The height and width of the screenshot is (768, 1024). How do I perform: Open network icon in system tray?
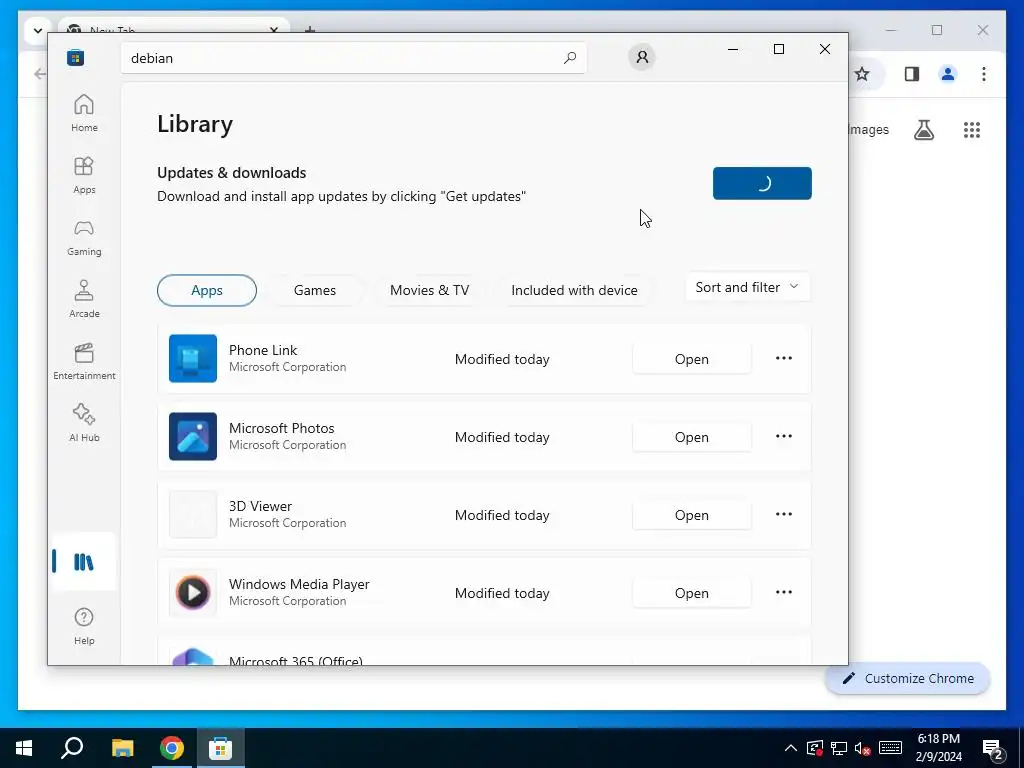click(839, 748)
